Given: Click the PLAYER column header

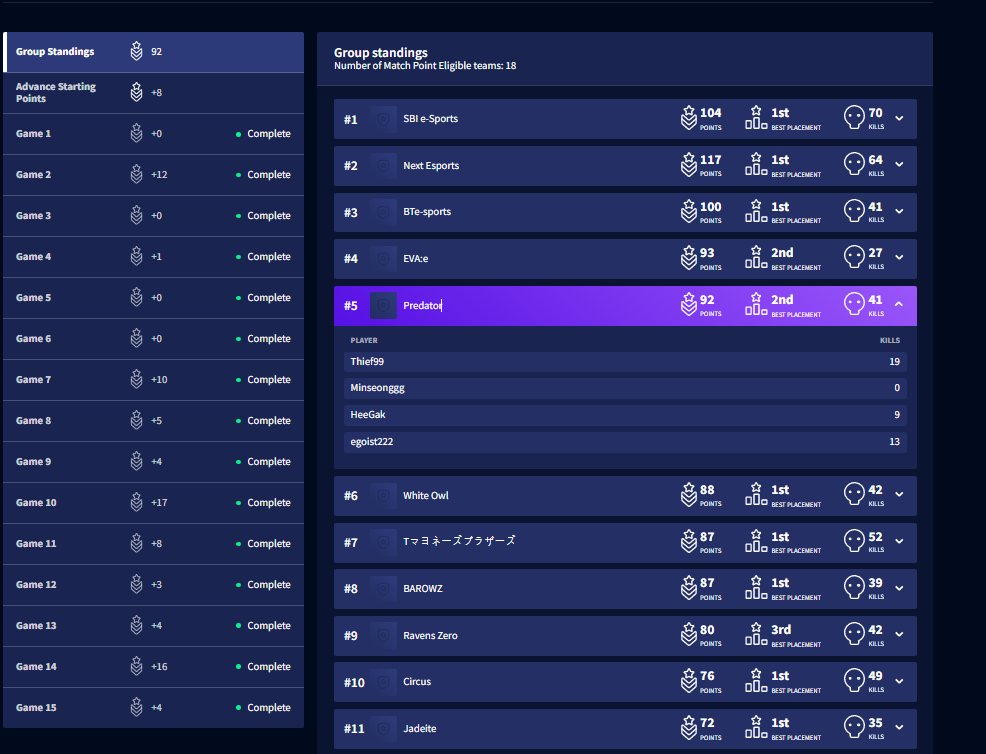Looking at the screenshot, I should [364, 340].
